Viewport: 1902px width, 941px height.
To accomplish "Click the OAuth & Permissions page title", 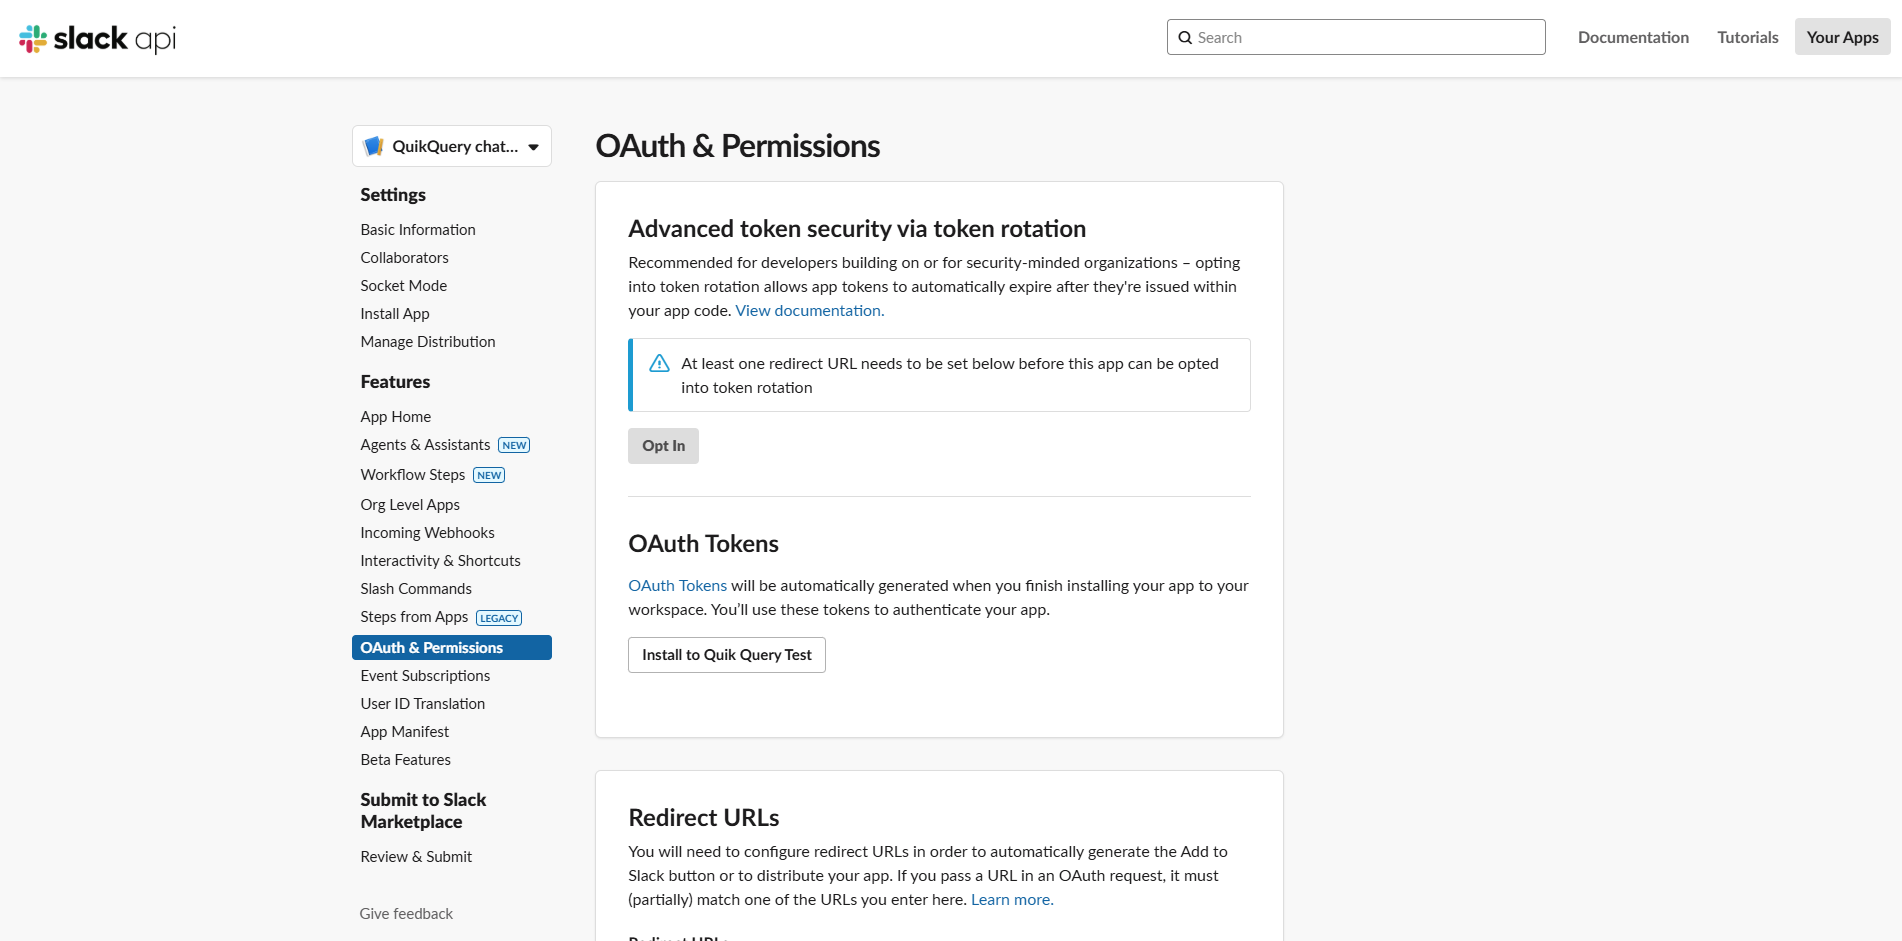I will (x=738, y=146).
